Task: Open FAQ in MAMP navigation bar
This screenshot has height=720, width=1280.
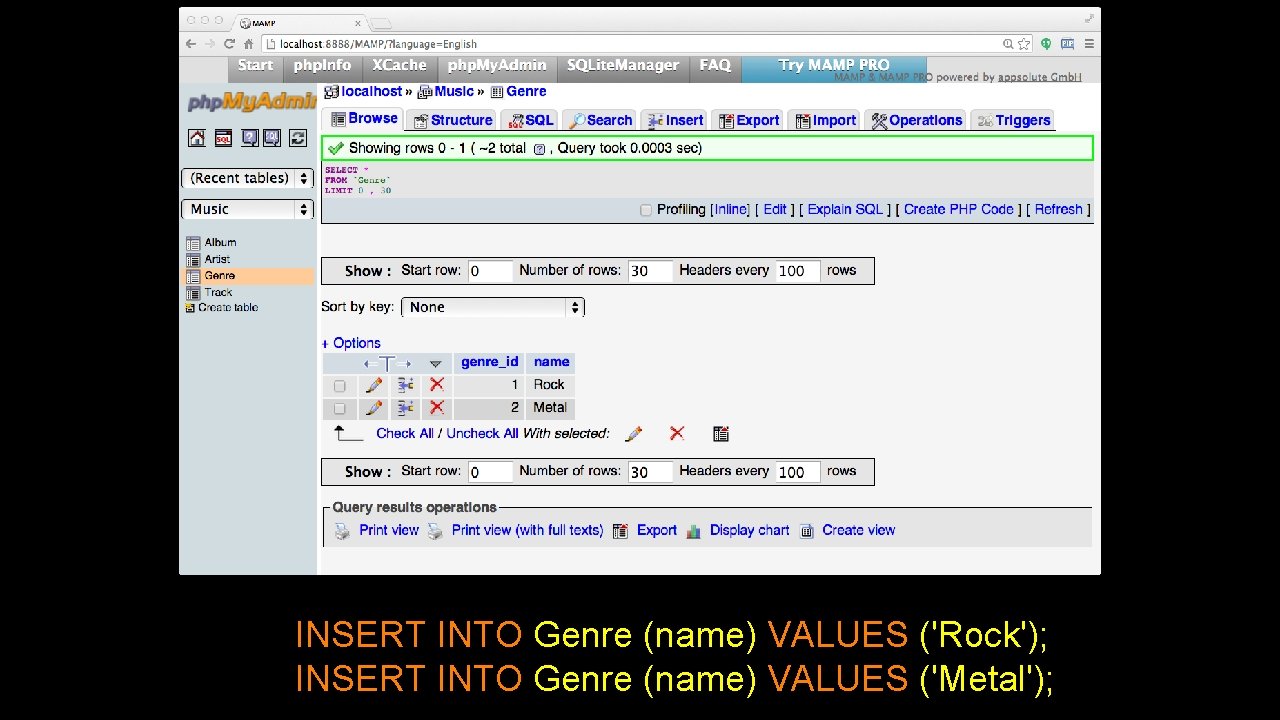Action: point(715,65)
